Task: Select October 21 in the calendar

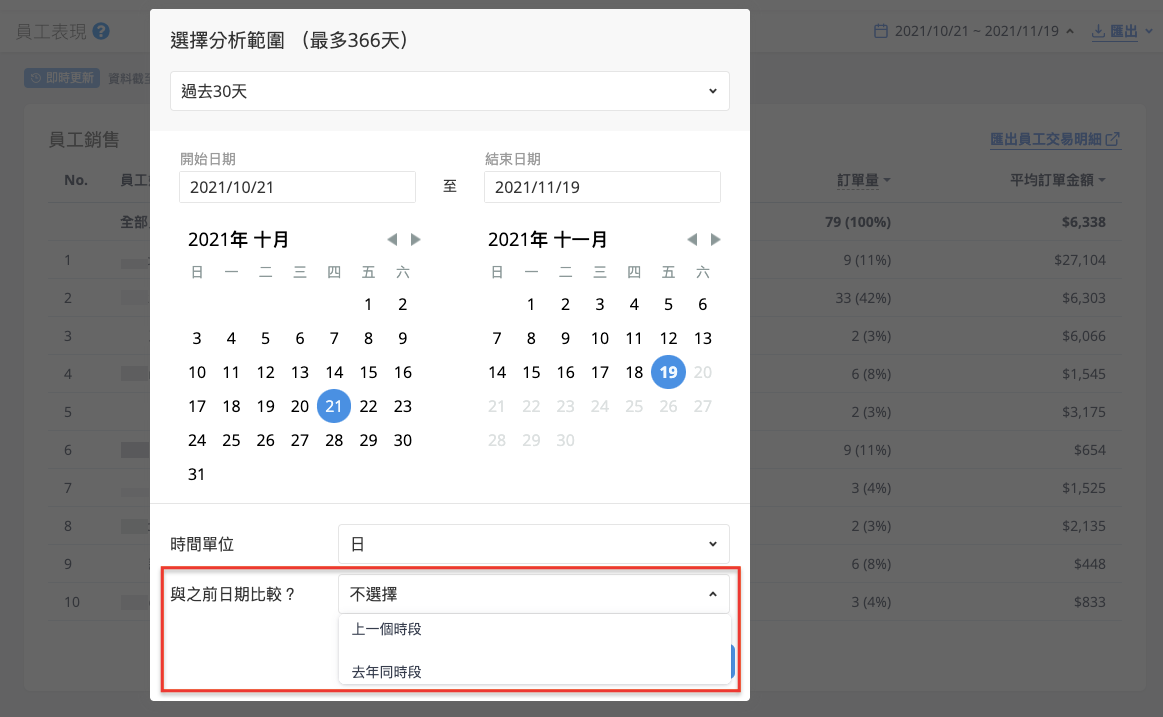Action: coord(334,406)
